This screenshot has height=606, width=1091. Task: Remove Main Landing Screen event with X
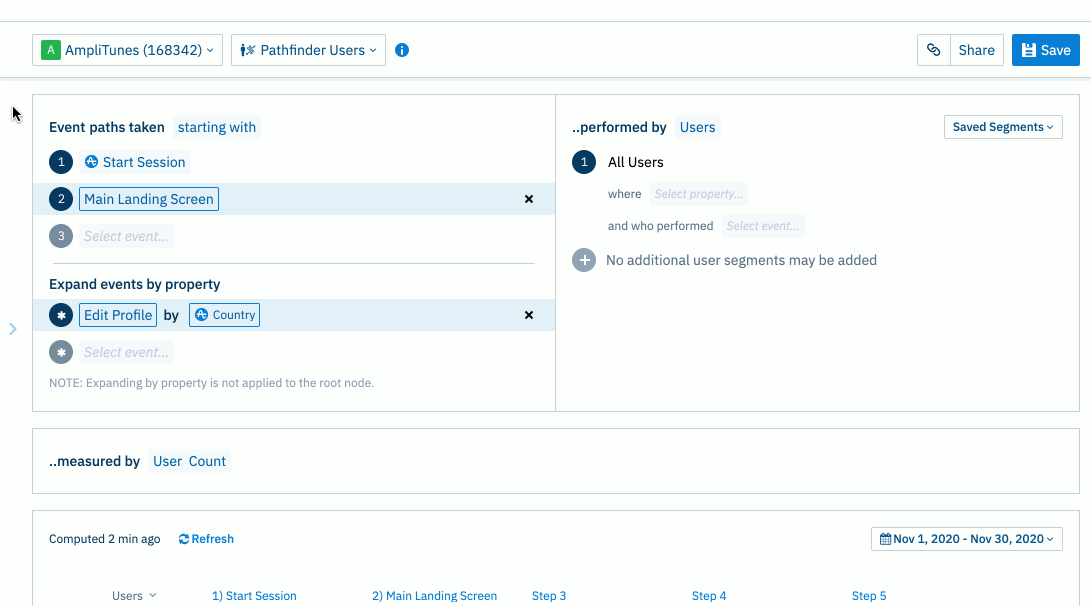click(529, 199)
